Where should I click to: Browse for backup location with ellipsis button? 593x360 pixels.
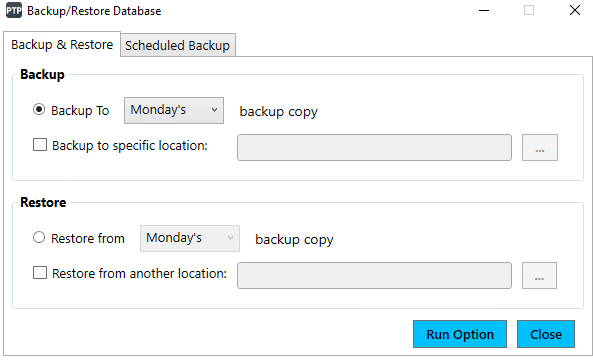(x=540, y=147)
